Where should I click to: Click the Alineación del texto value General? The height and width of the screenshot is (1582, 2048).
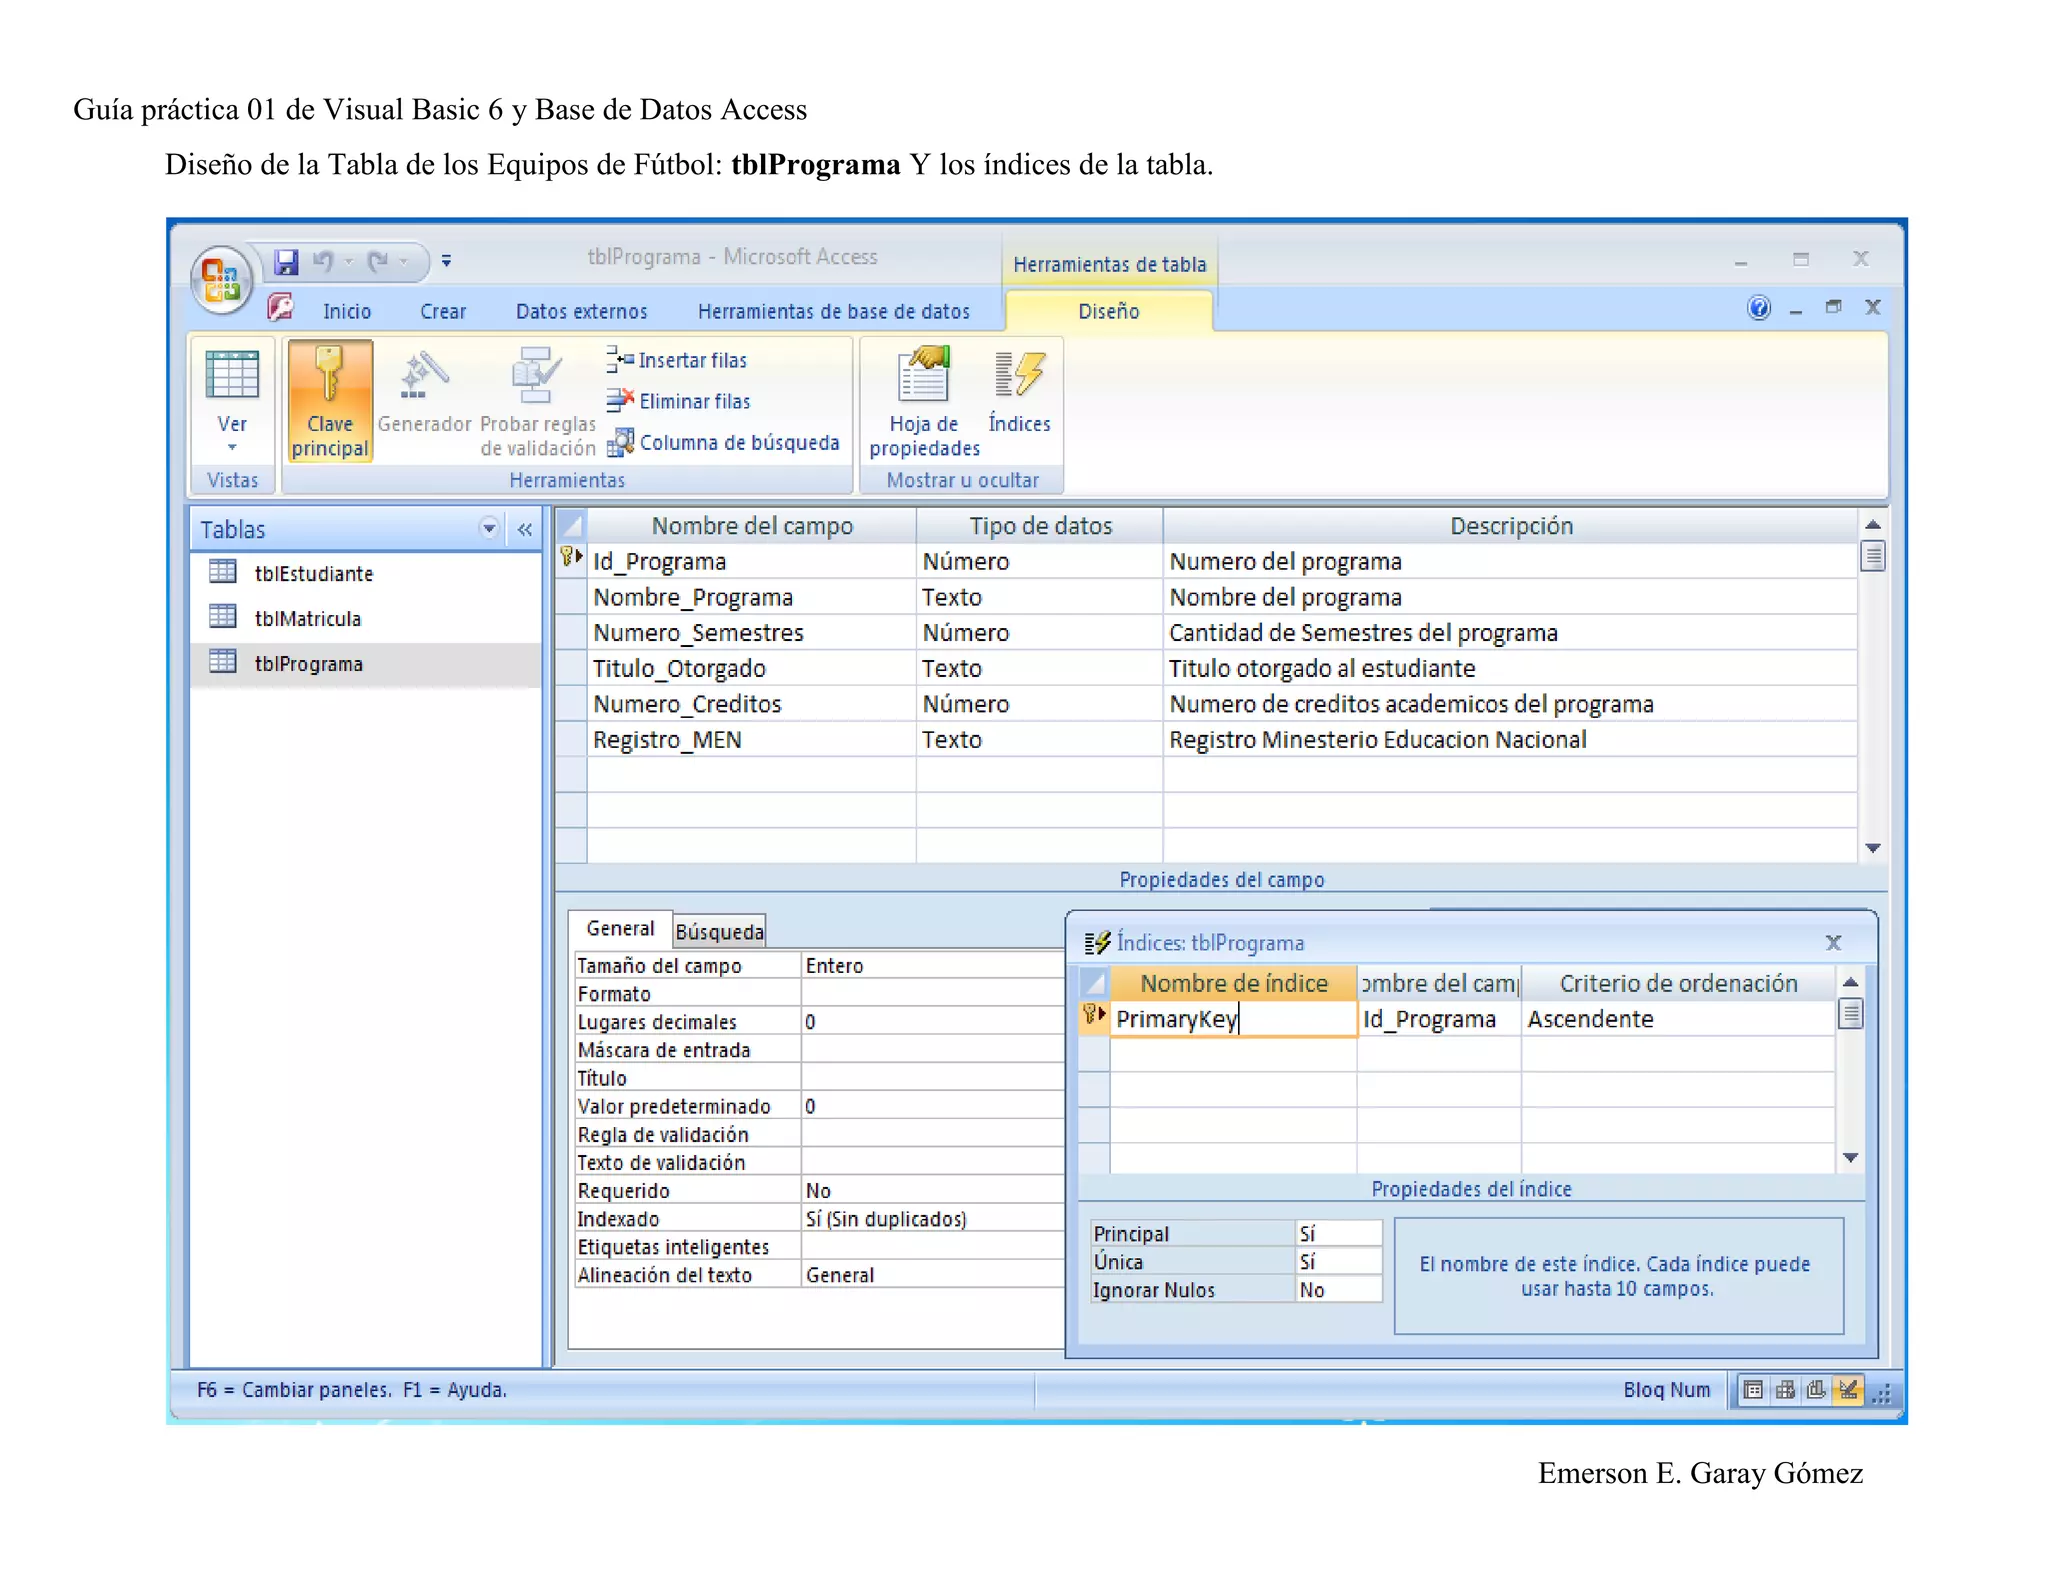coord(932,1274)
